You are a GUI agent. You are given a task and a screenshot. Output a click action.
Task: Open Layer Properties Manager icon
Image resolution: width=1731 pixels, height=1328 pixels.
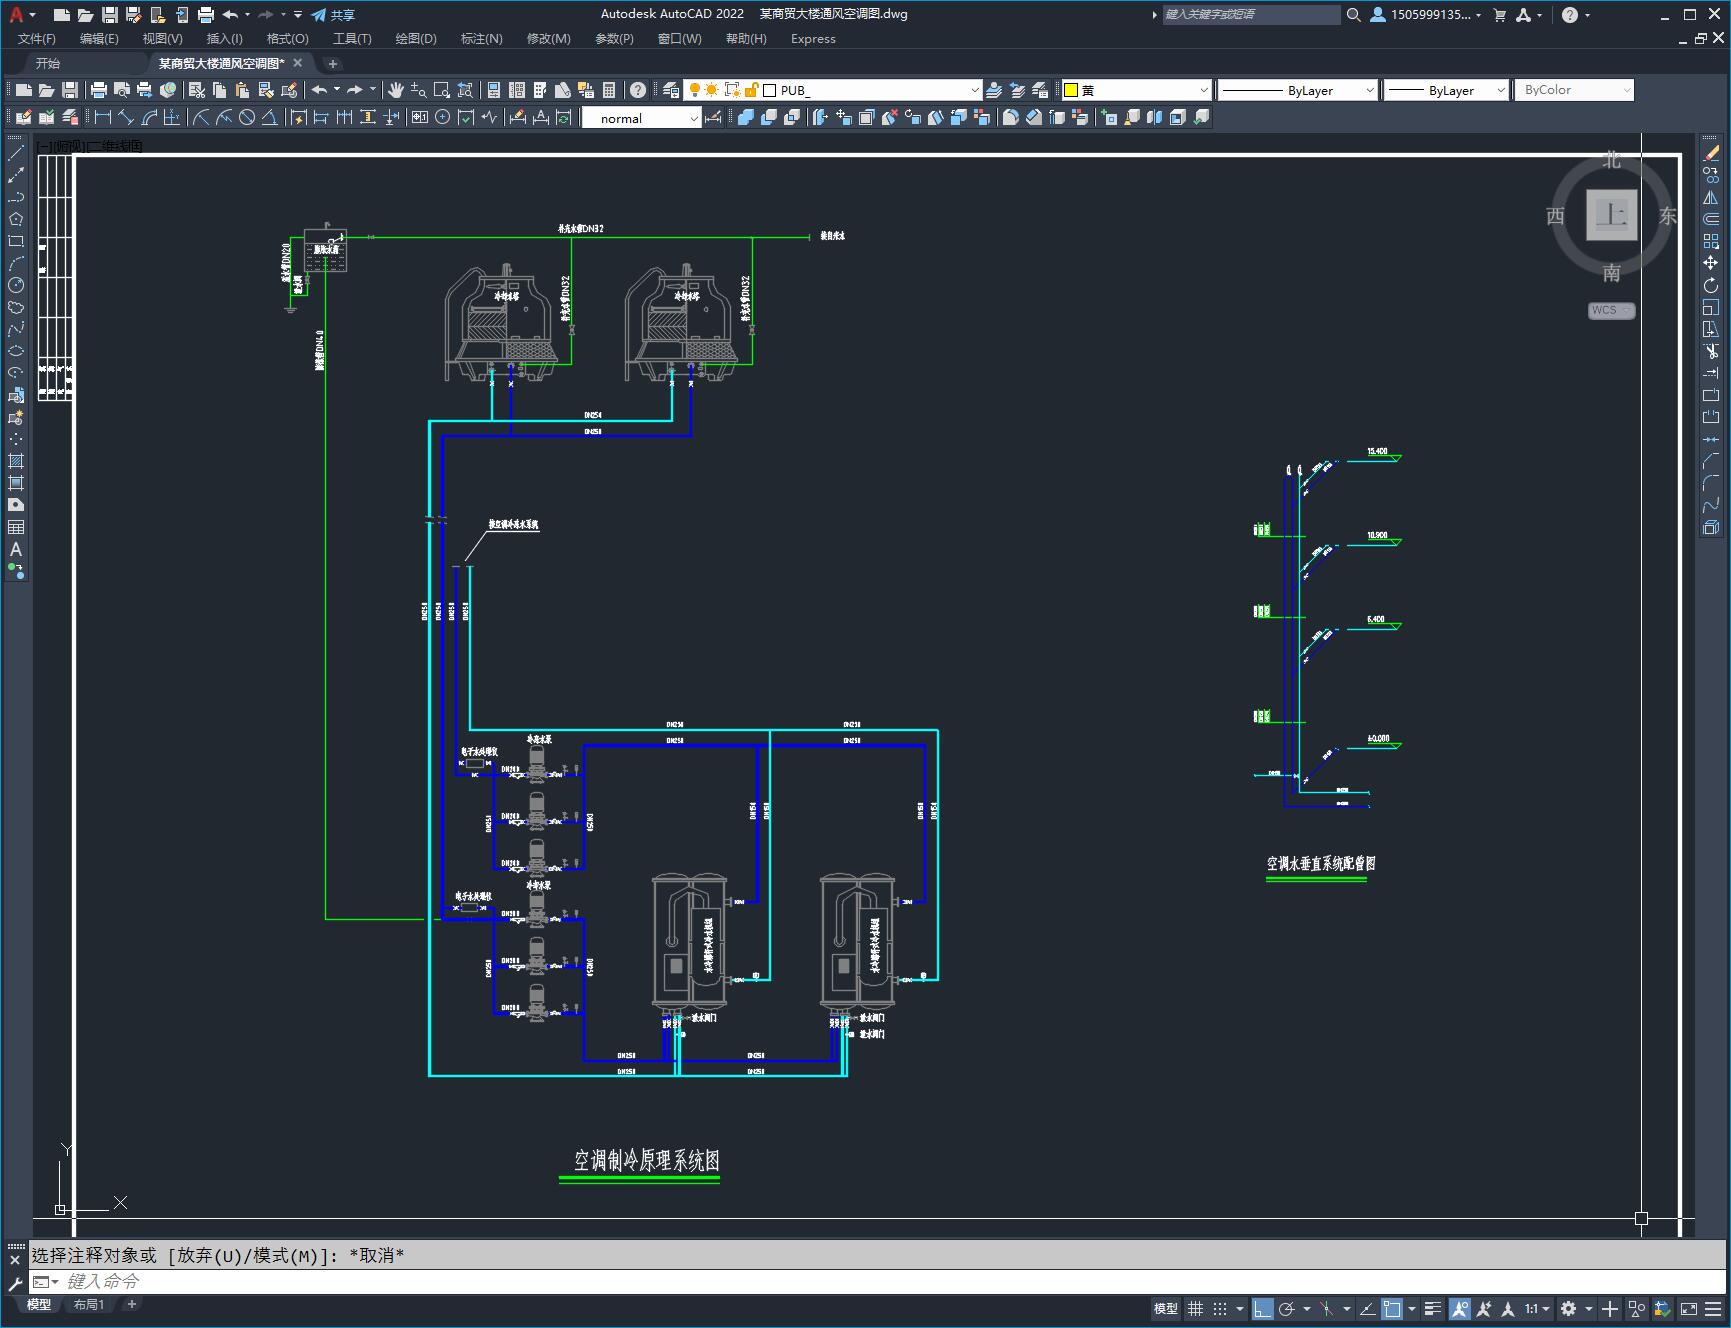point(671,90)
